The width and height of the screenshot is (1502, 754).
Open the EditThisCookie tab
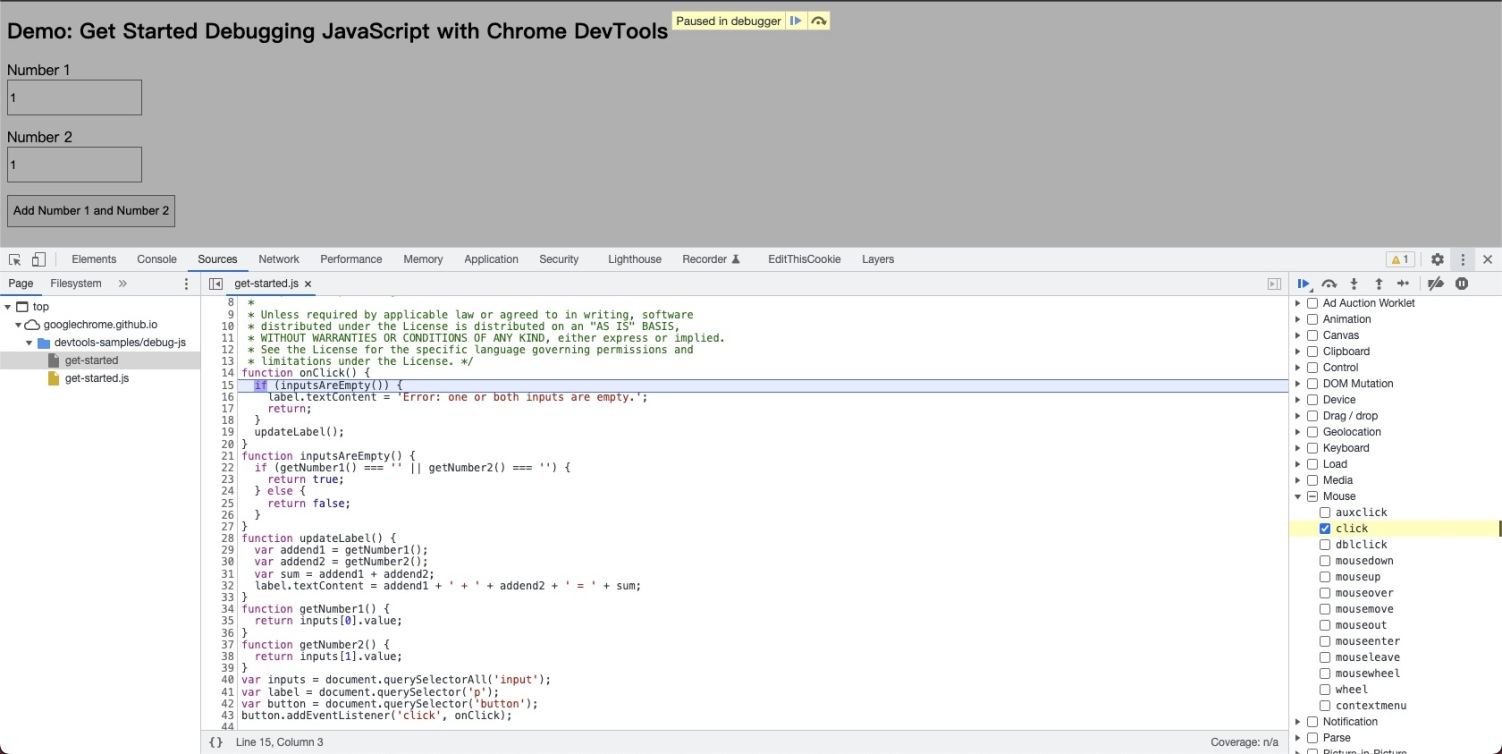click(x=804, y=259)
